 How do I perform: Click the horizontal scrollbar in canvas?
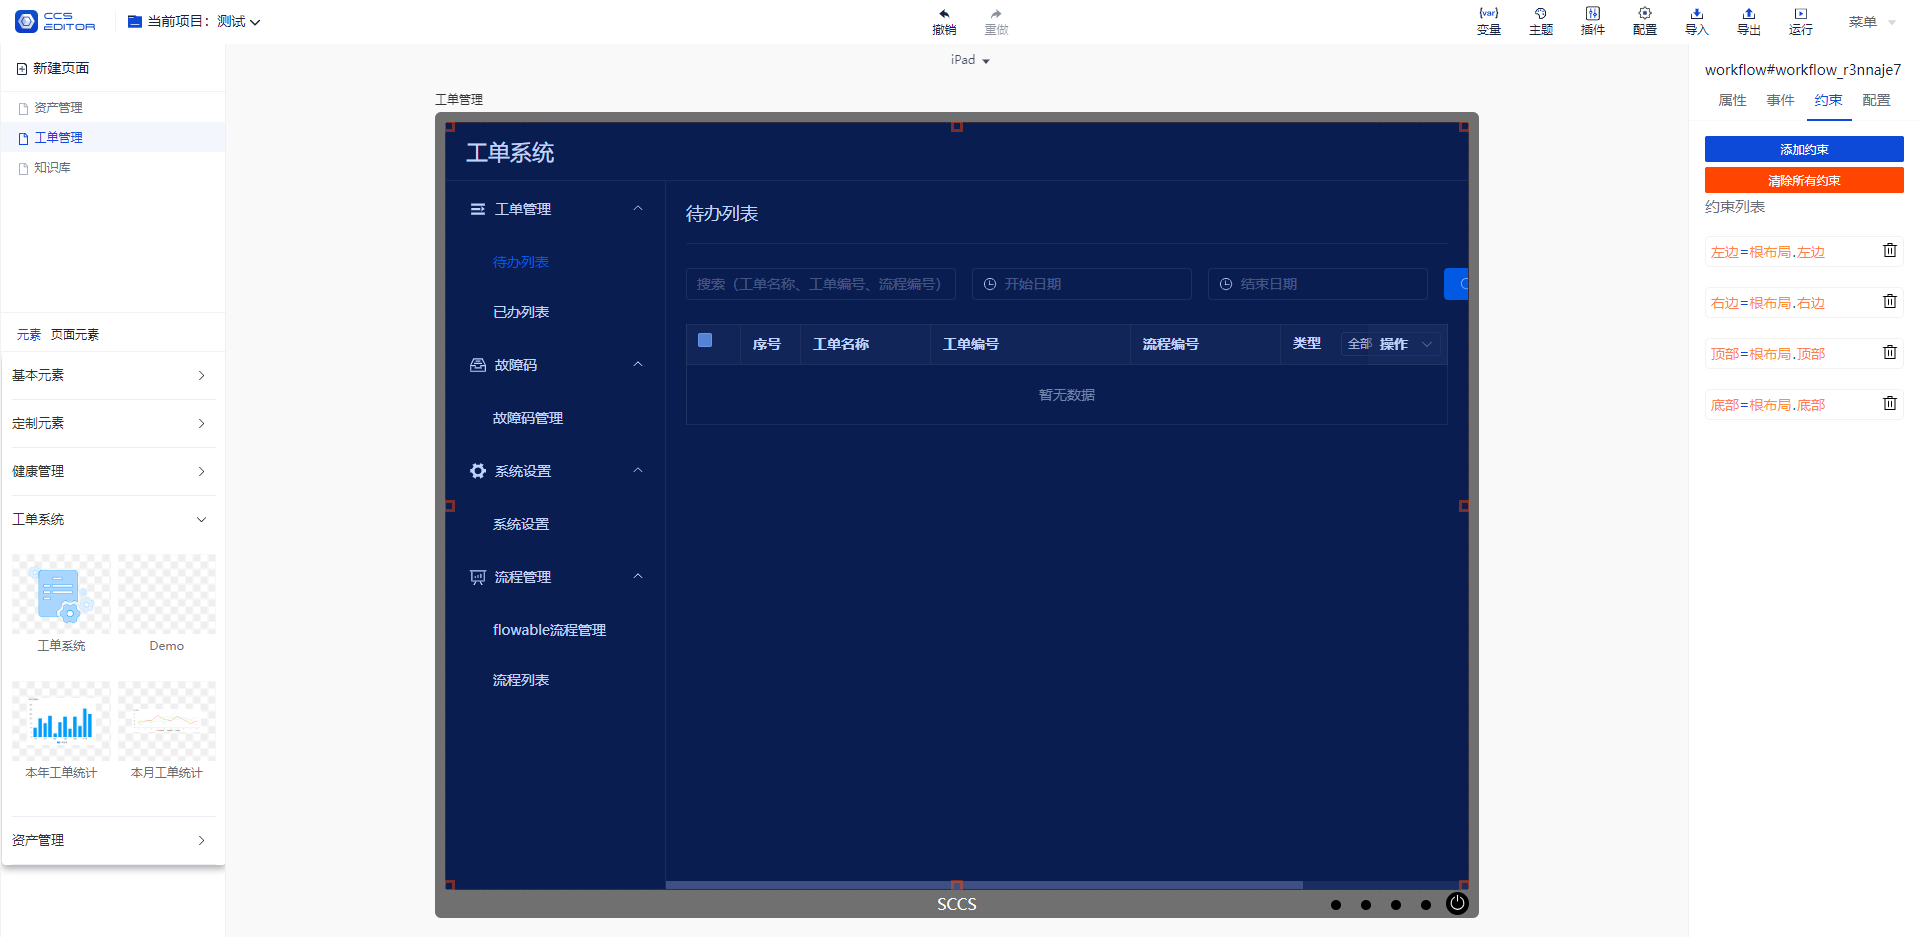(984, 885)
